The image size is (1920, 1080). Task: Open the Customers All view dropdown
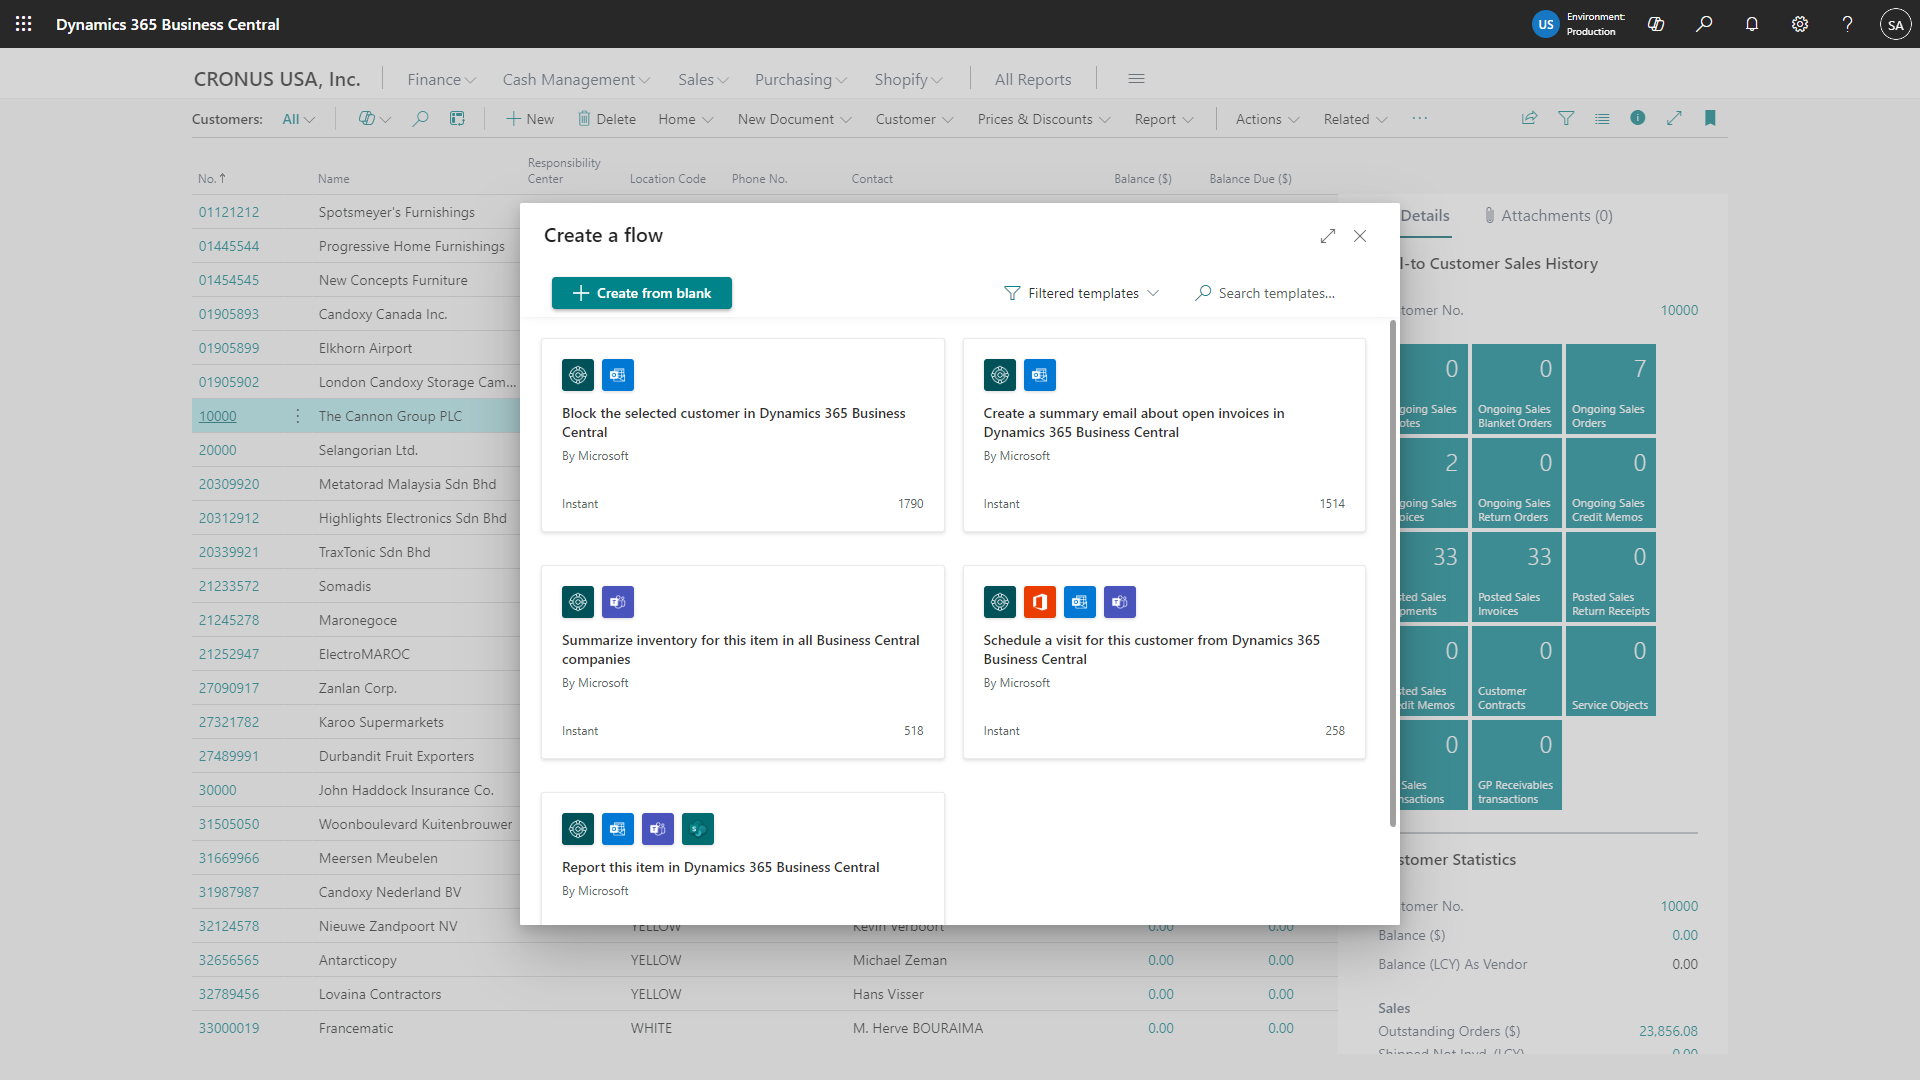(x=298, y=119)
